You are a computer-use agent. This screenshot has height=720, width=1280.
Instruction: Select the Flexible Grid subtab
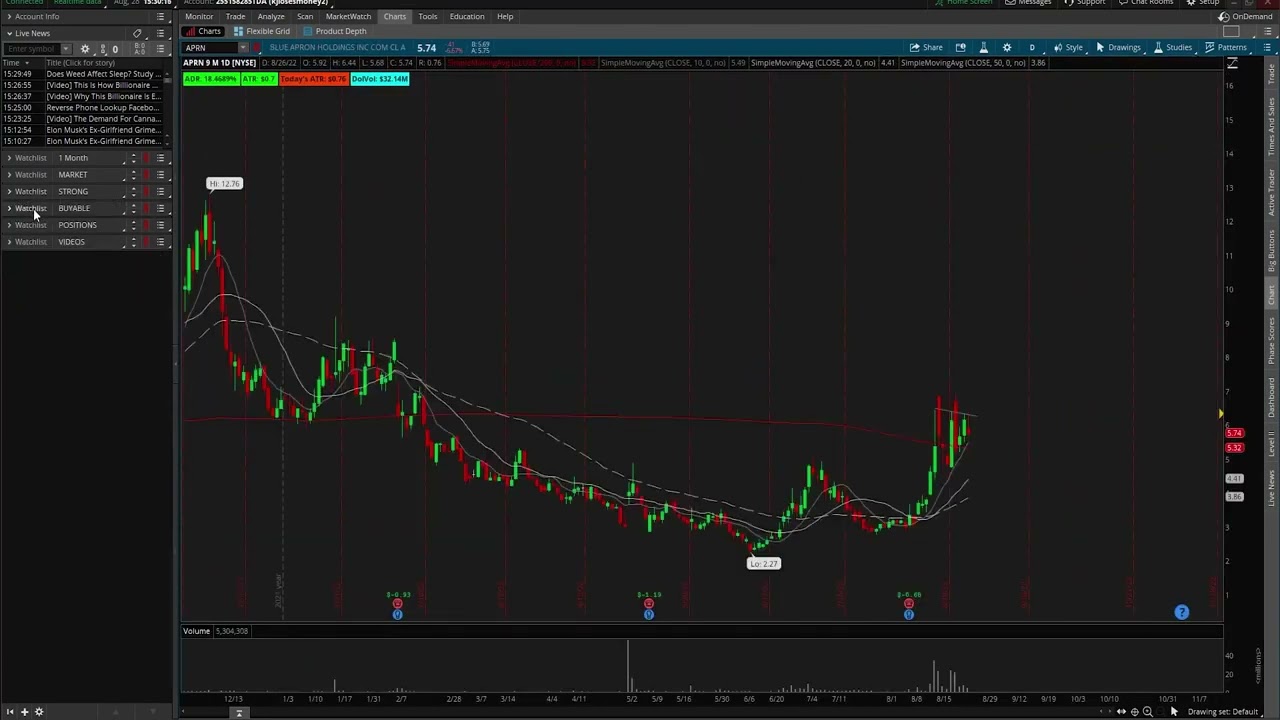tap(262, 31)
